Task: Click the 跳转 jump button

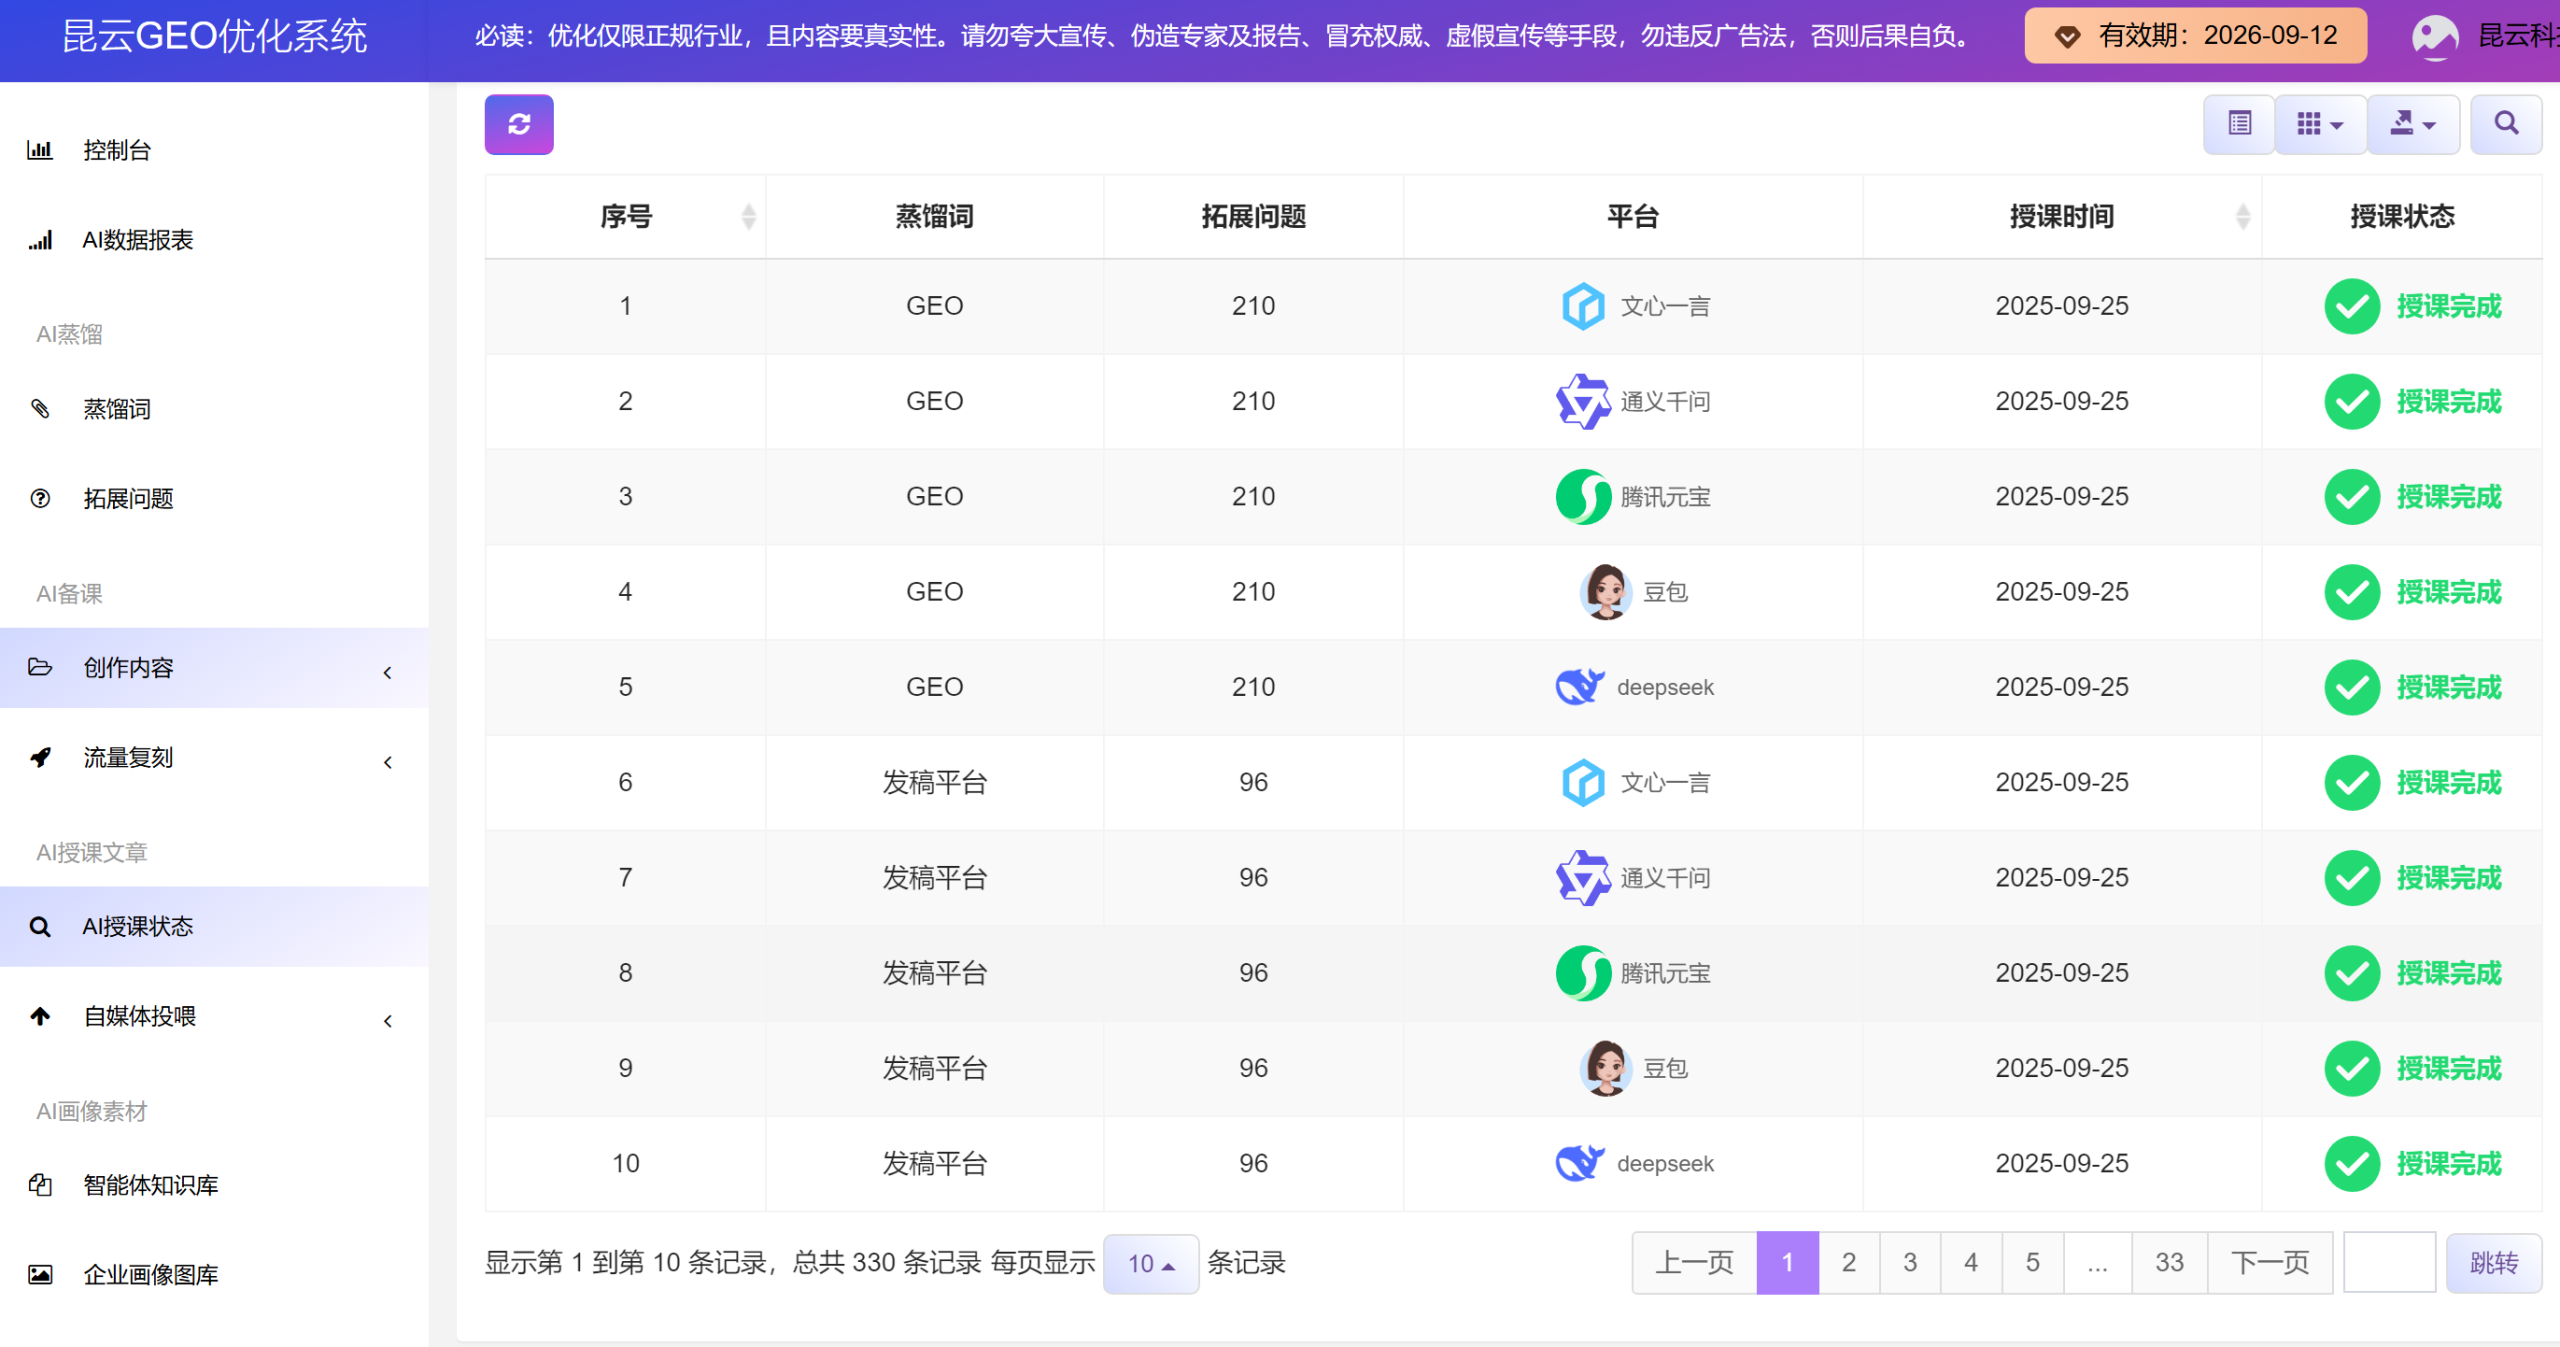Action: click(x=2494, y=1262)
